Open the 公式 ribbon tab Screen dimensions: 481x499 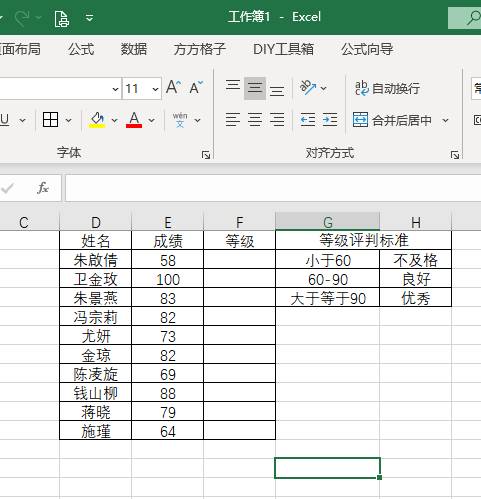[81, 49]
